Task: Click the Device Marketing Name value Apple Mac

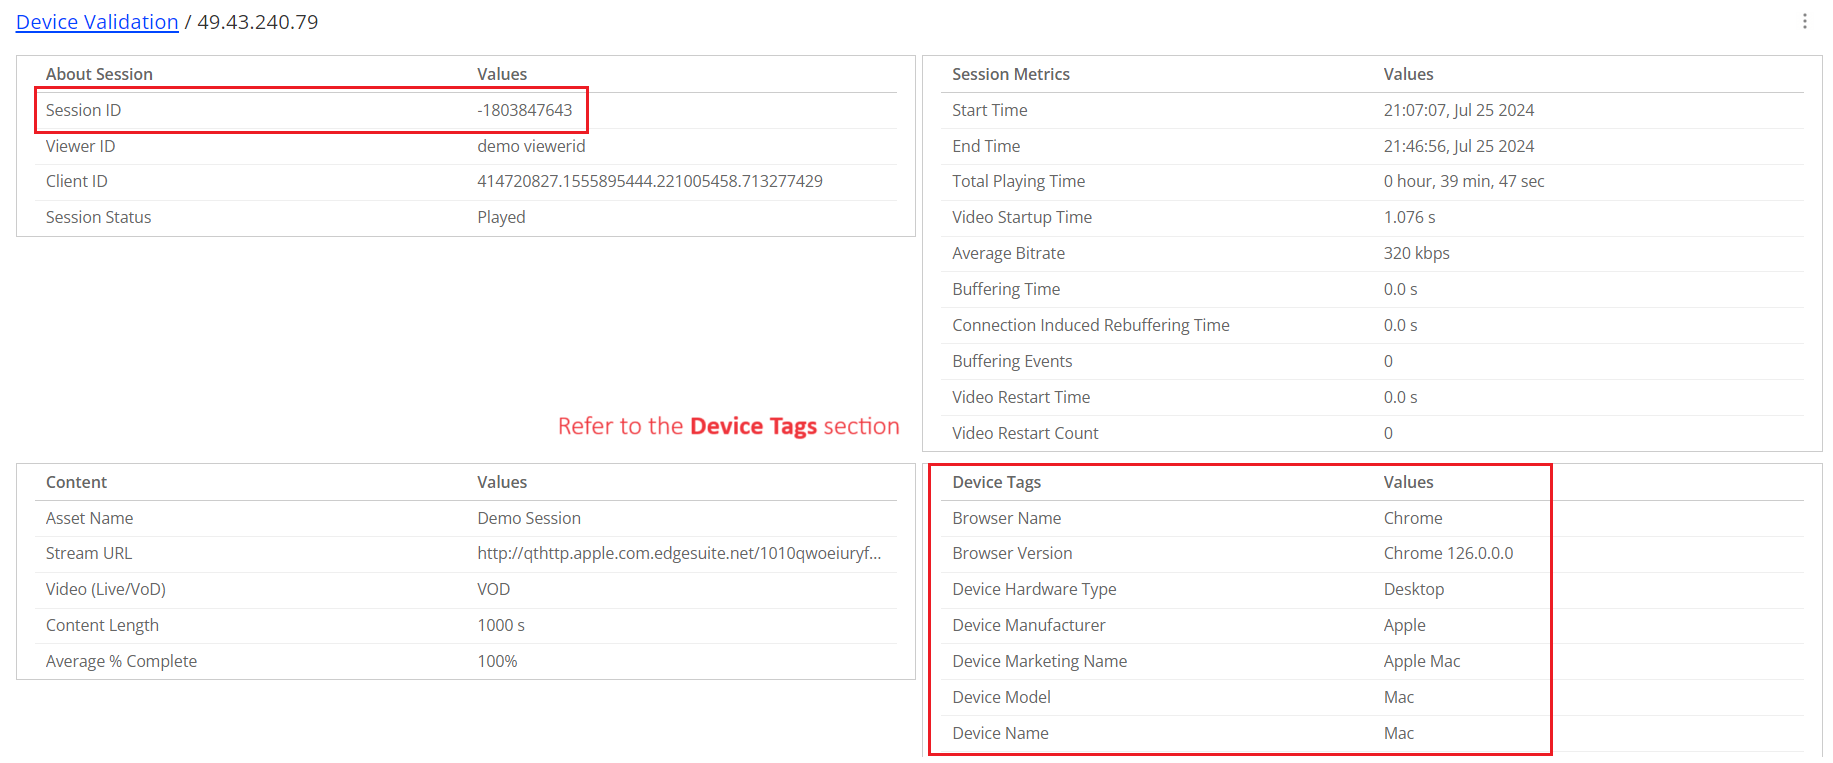Action: coord(1421,661)
